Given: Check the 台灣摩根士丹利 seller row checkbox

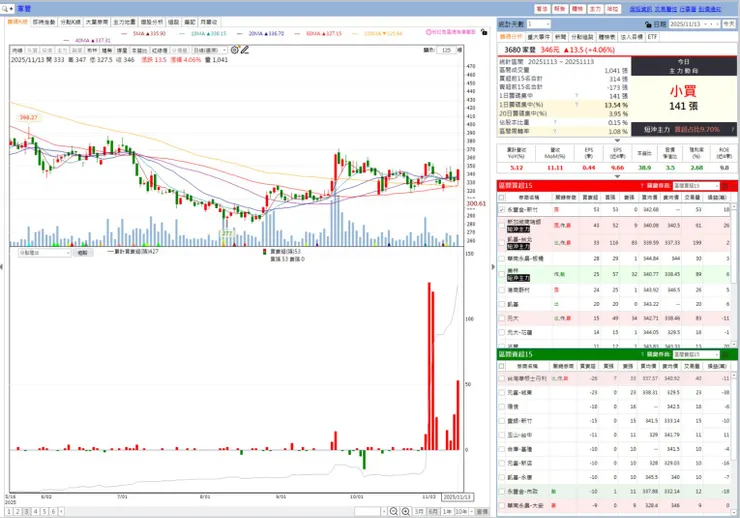Looking at the screenshot, I should tap(502, 378).
